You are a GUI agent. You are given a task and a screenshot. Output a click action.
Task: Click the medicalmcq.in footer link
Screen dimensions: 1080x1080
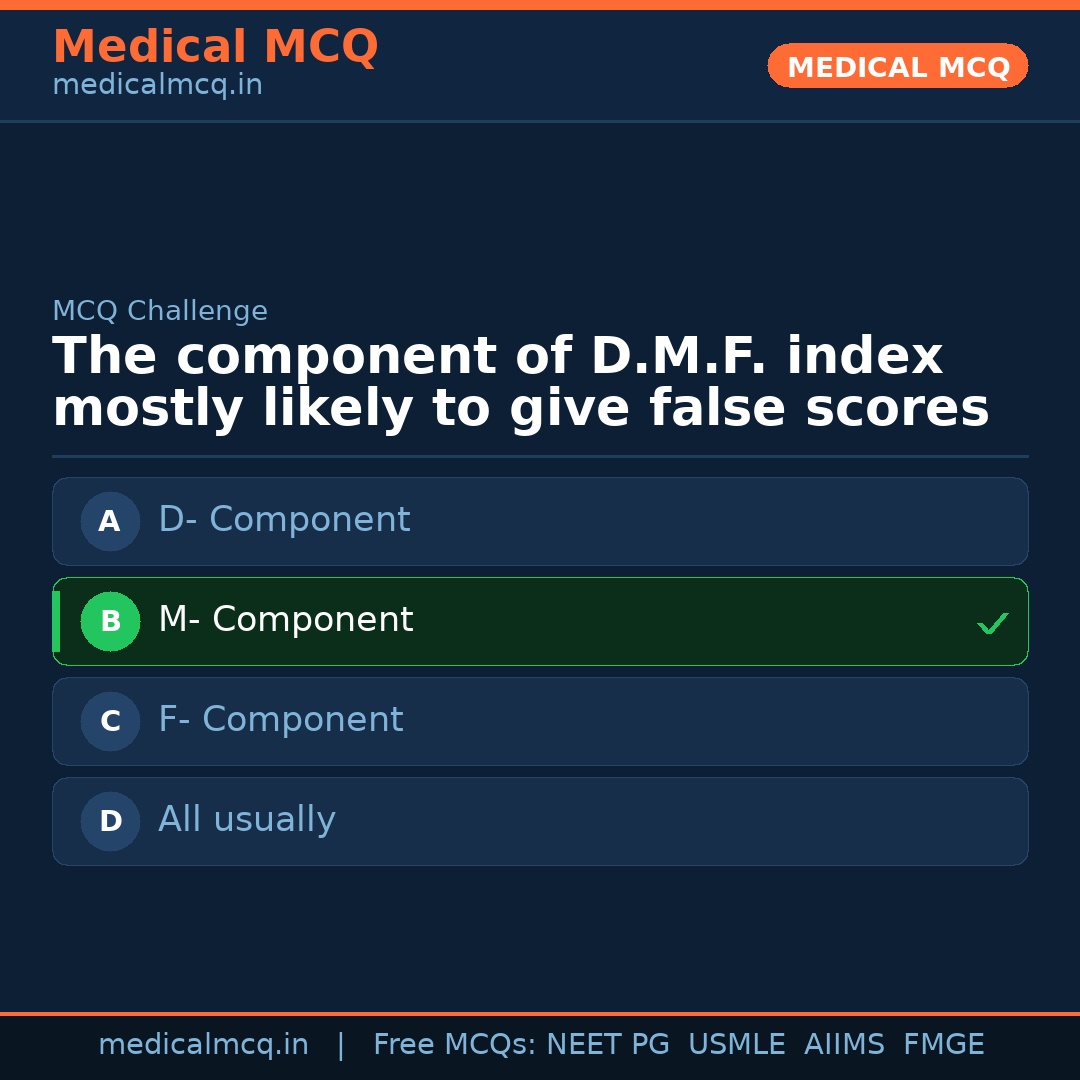pyautogui.click(x=204, y=1044)
